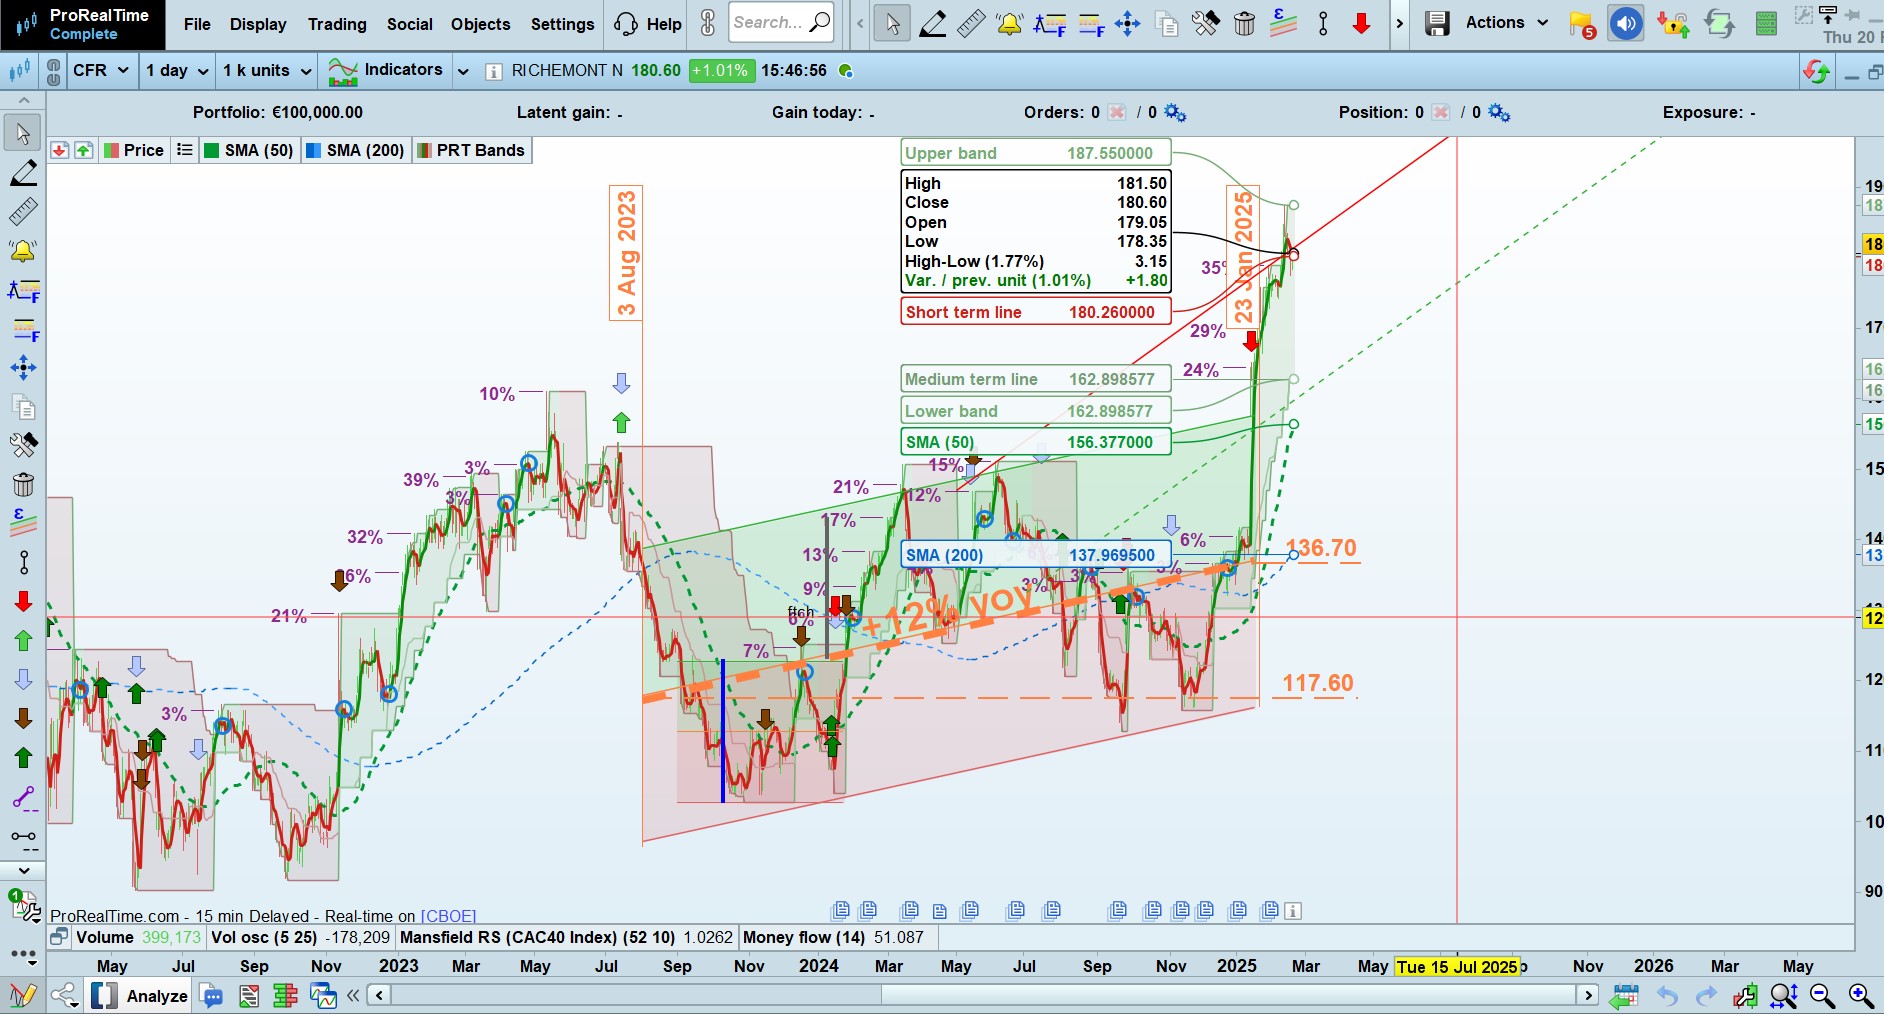Click the SMA (50) green color swatch
1884x1014 pixels.
(x=212, y=150)
